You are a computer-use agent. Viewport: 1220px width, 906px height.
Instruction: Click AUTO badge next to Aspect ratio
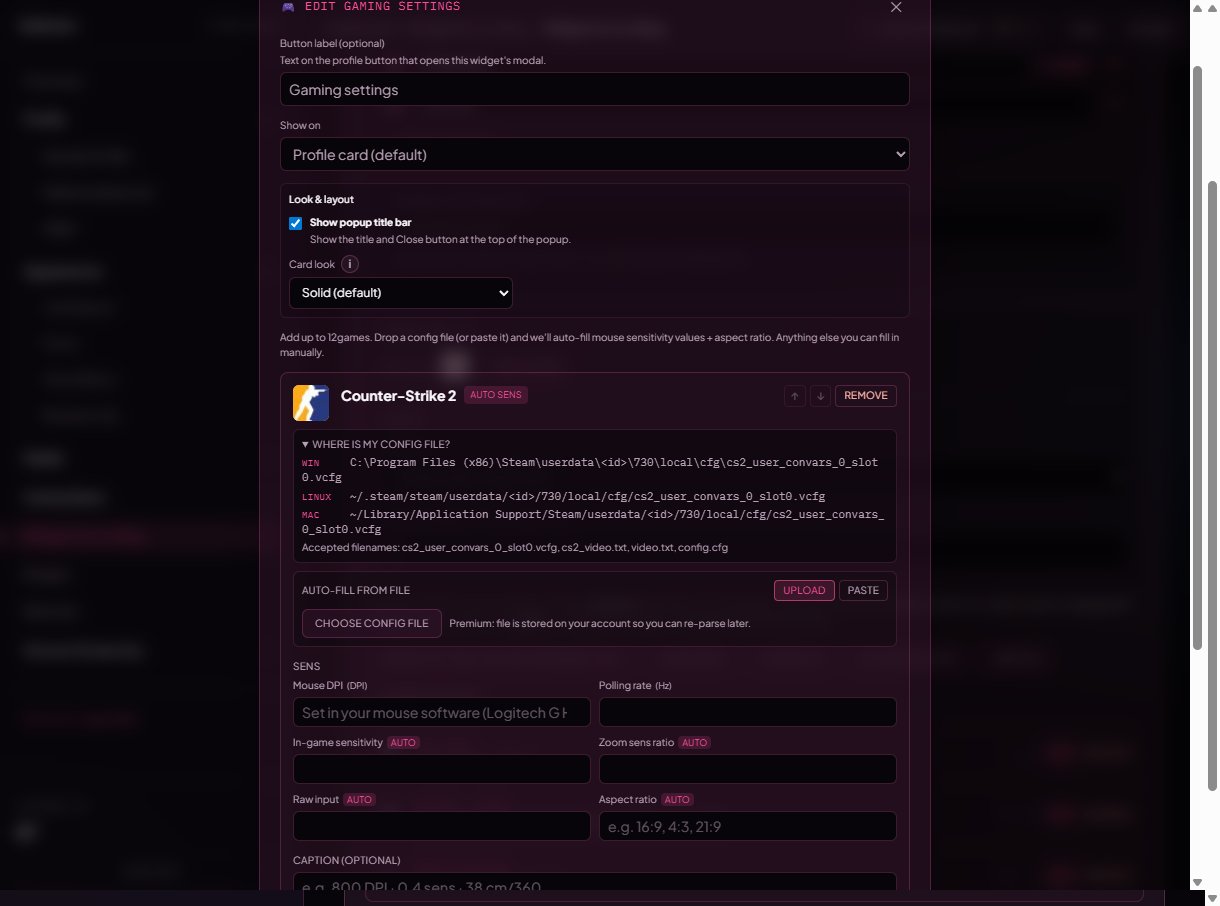677,800
